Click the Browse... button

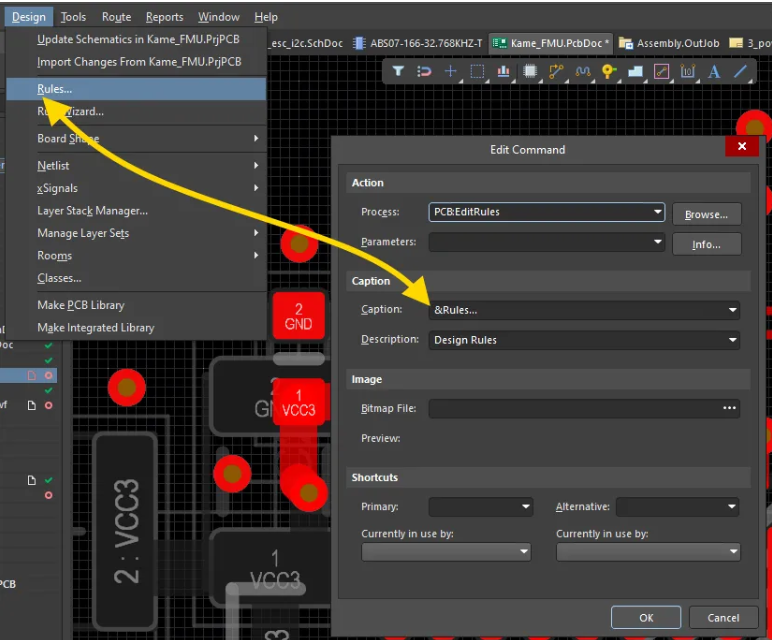706,215
